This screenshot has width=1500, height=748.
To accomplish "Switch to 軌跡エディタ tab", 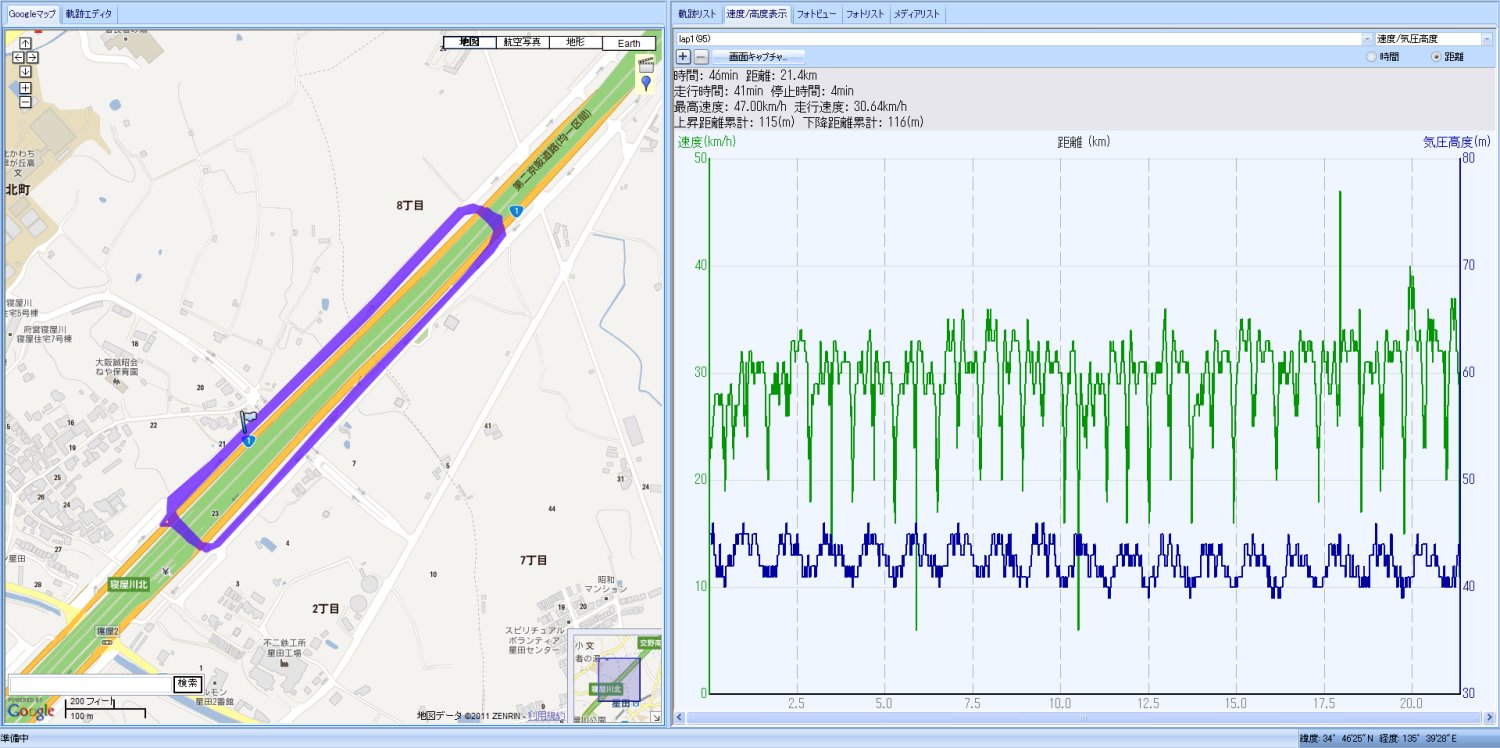I will (89, 14).
